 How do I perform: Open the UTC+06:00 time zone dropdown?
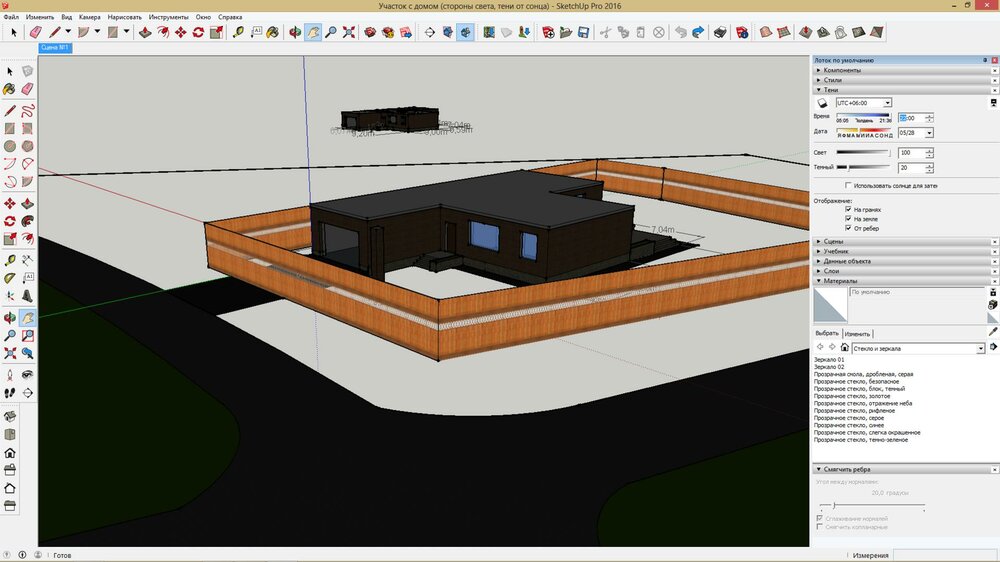click(x=888, y=103)
